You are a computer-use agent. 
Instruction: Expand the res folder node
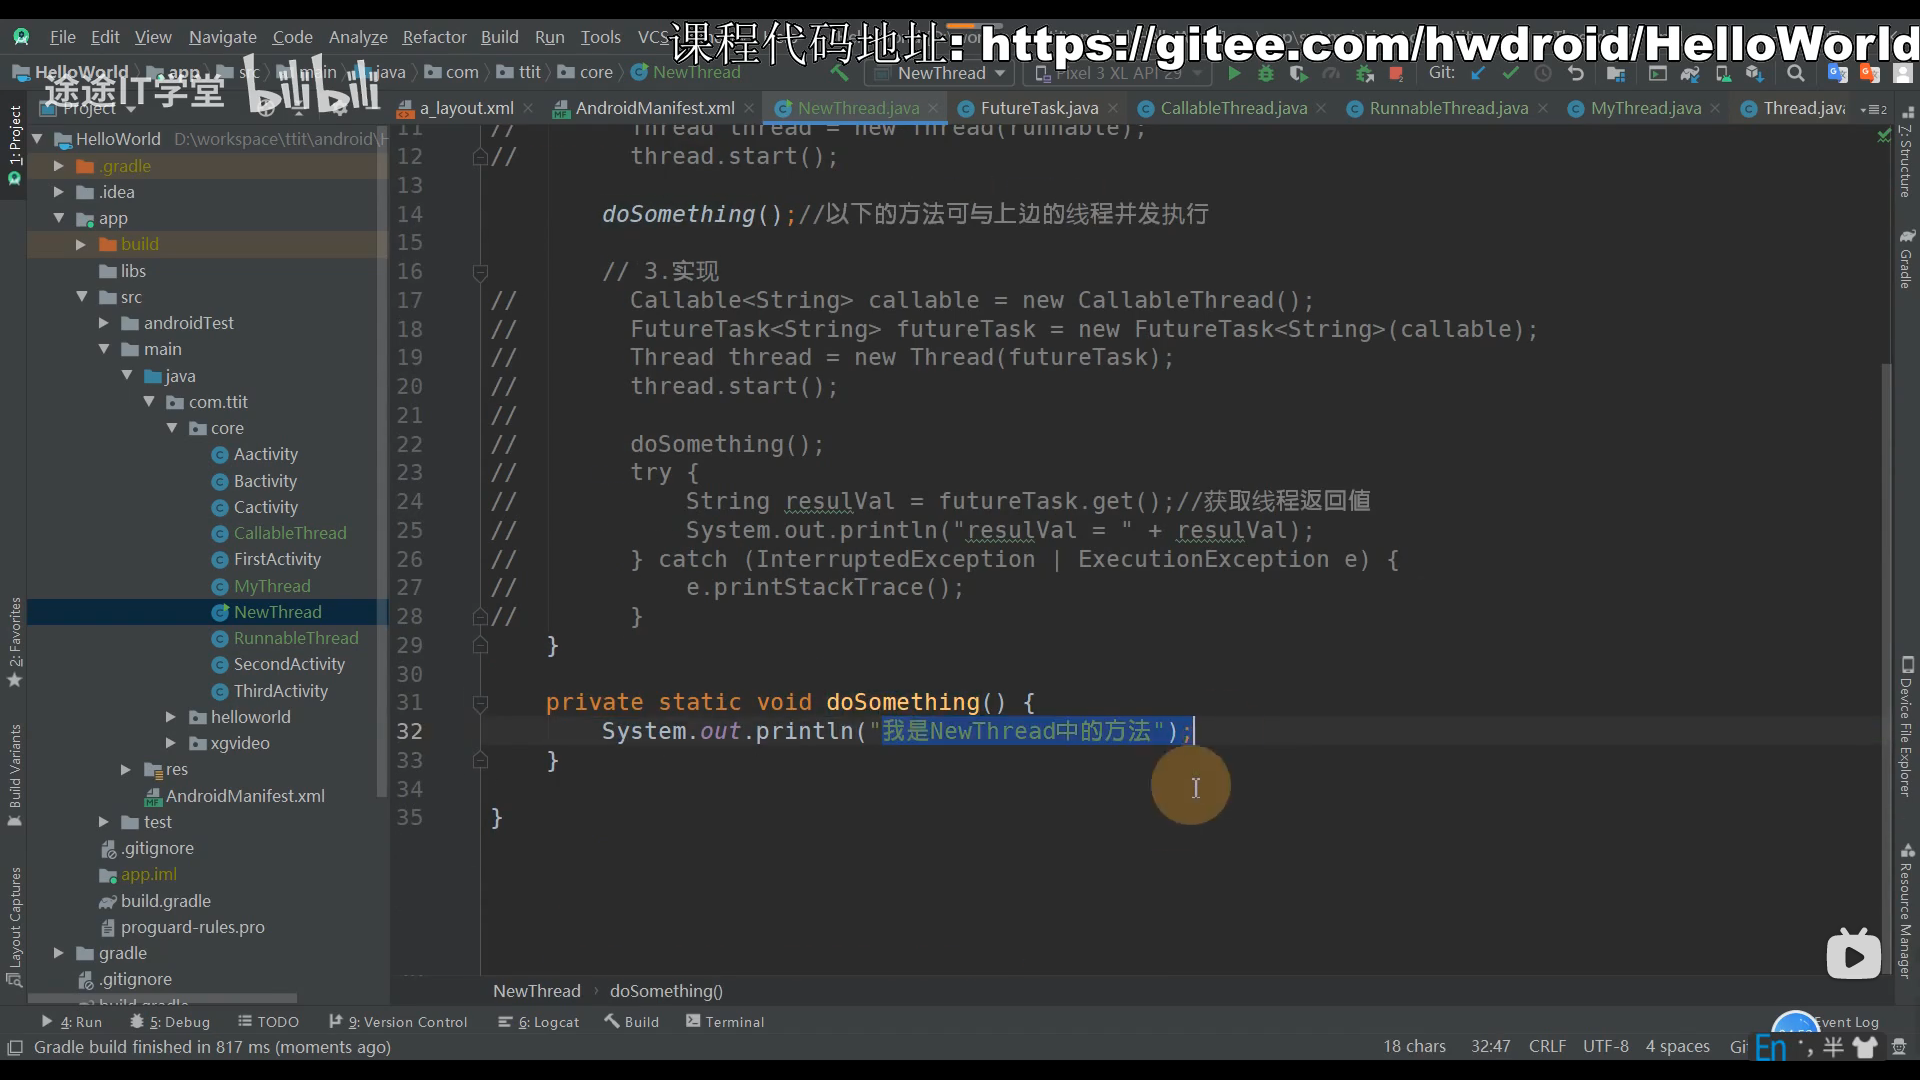click(x=125, y=769)
